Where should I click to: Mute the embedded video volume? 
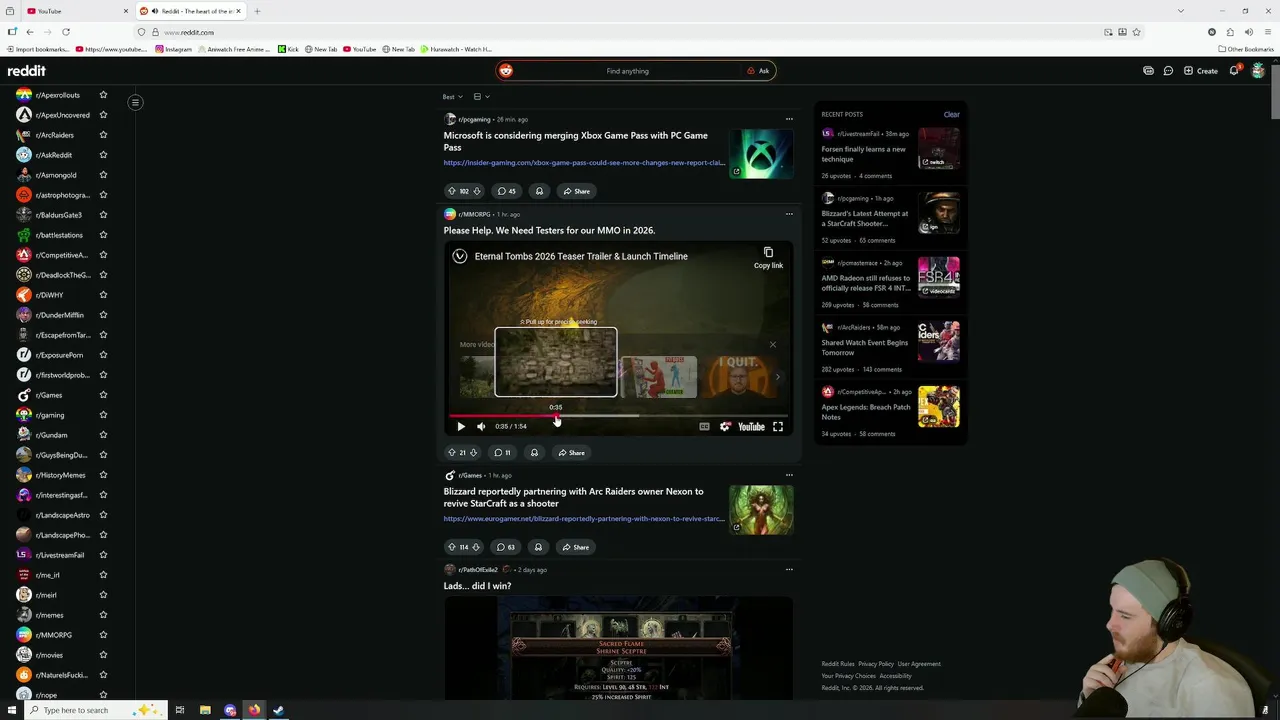pyautogui.click(x=481, y=427)
